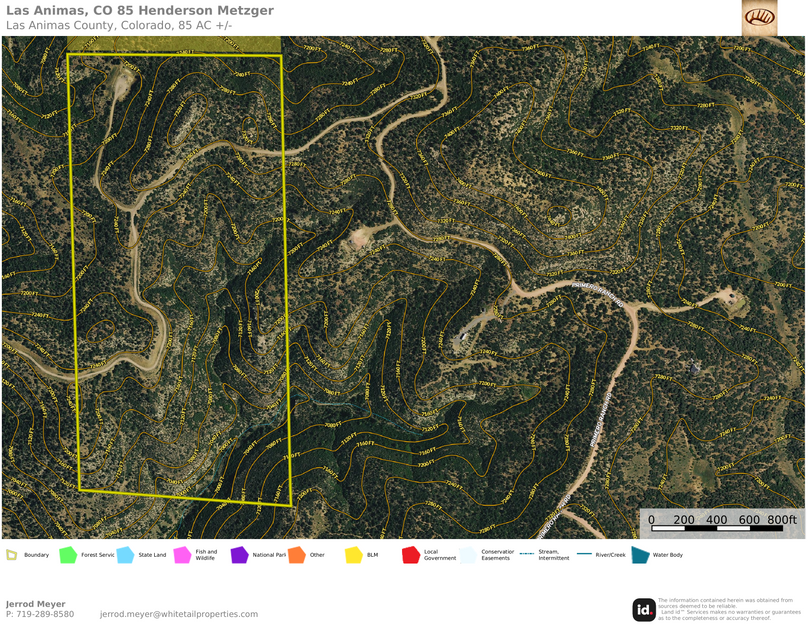Click the Land id logo icon

644,609
